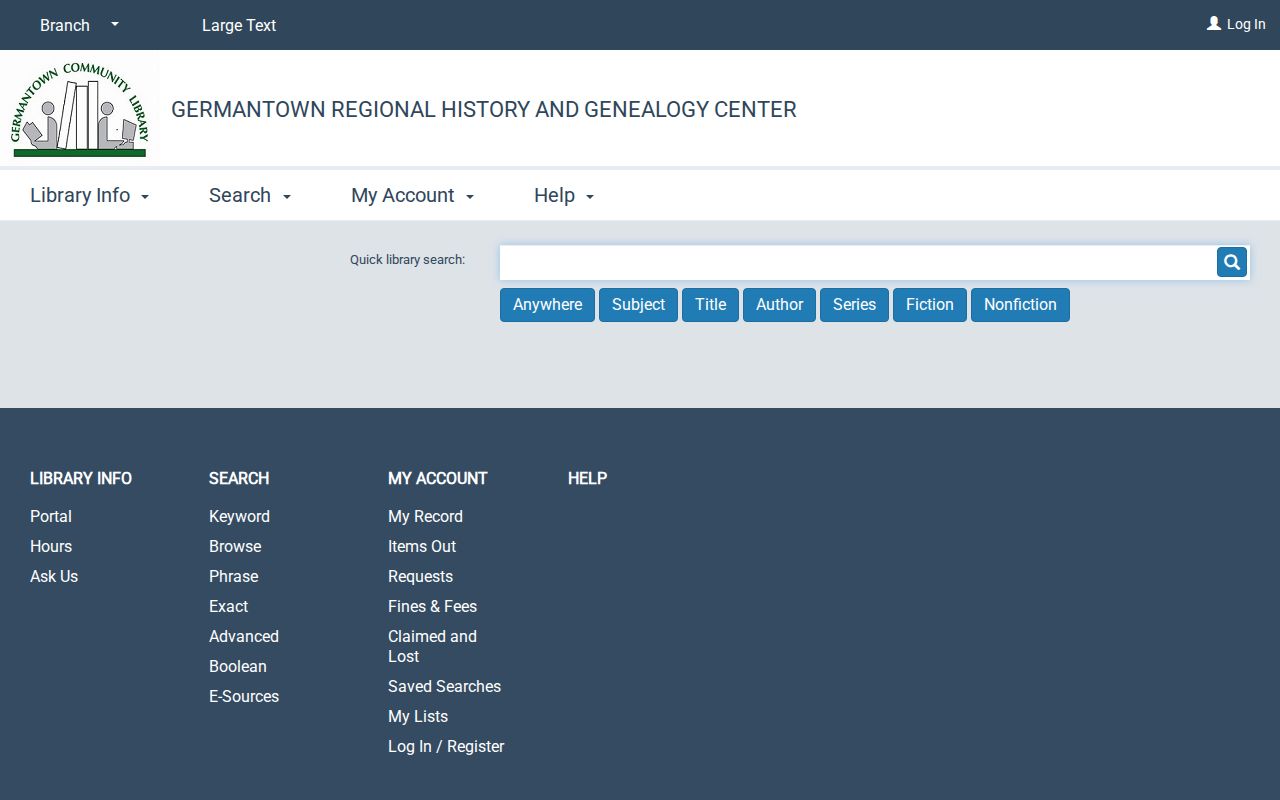The image size is (1280, 800).
Task: Click the Fiction filter button
Action: coord(930,305)
